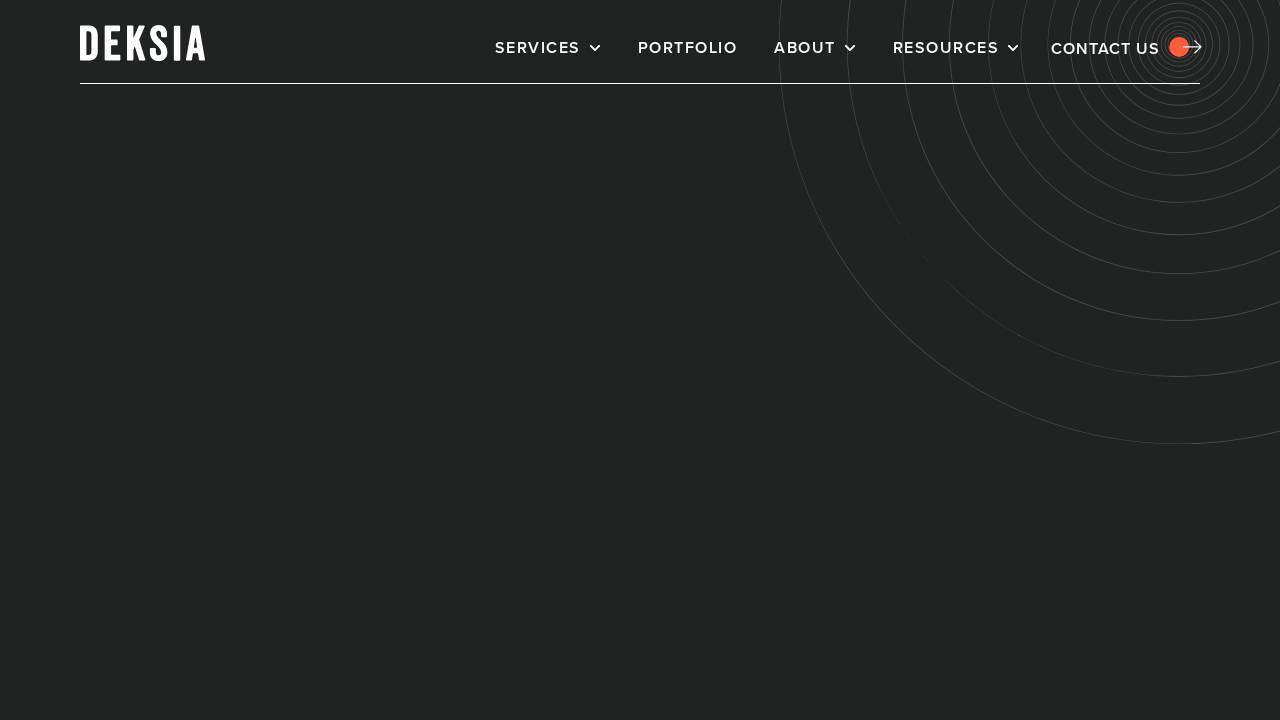Open the SERVICES navigation menu item

click(x=537, y=48)
